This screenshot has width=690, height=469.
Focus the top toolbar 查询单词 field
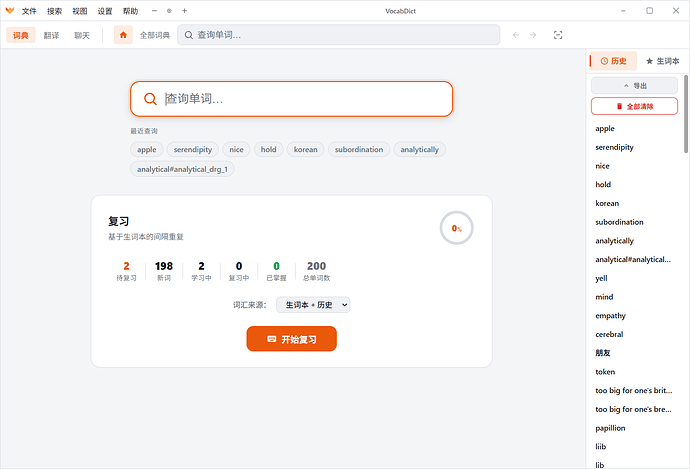coord(338,35)
